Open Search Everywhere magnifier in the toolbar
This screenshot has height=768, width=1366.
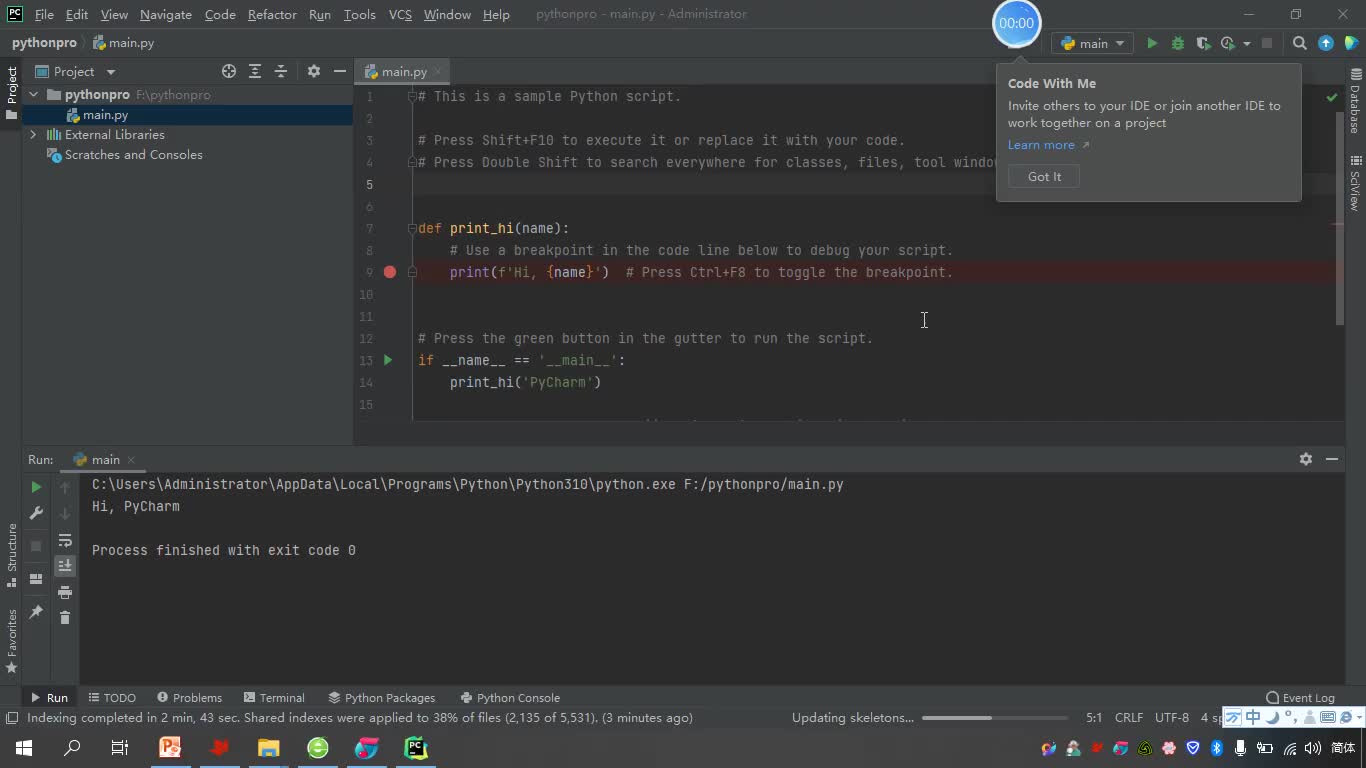coord(1299,43)
